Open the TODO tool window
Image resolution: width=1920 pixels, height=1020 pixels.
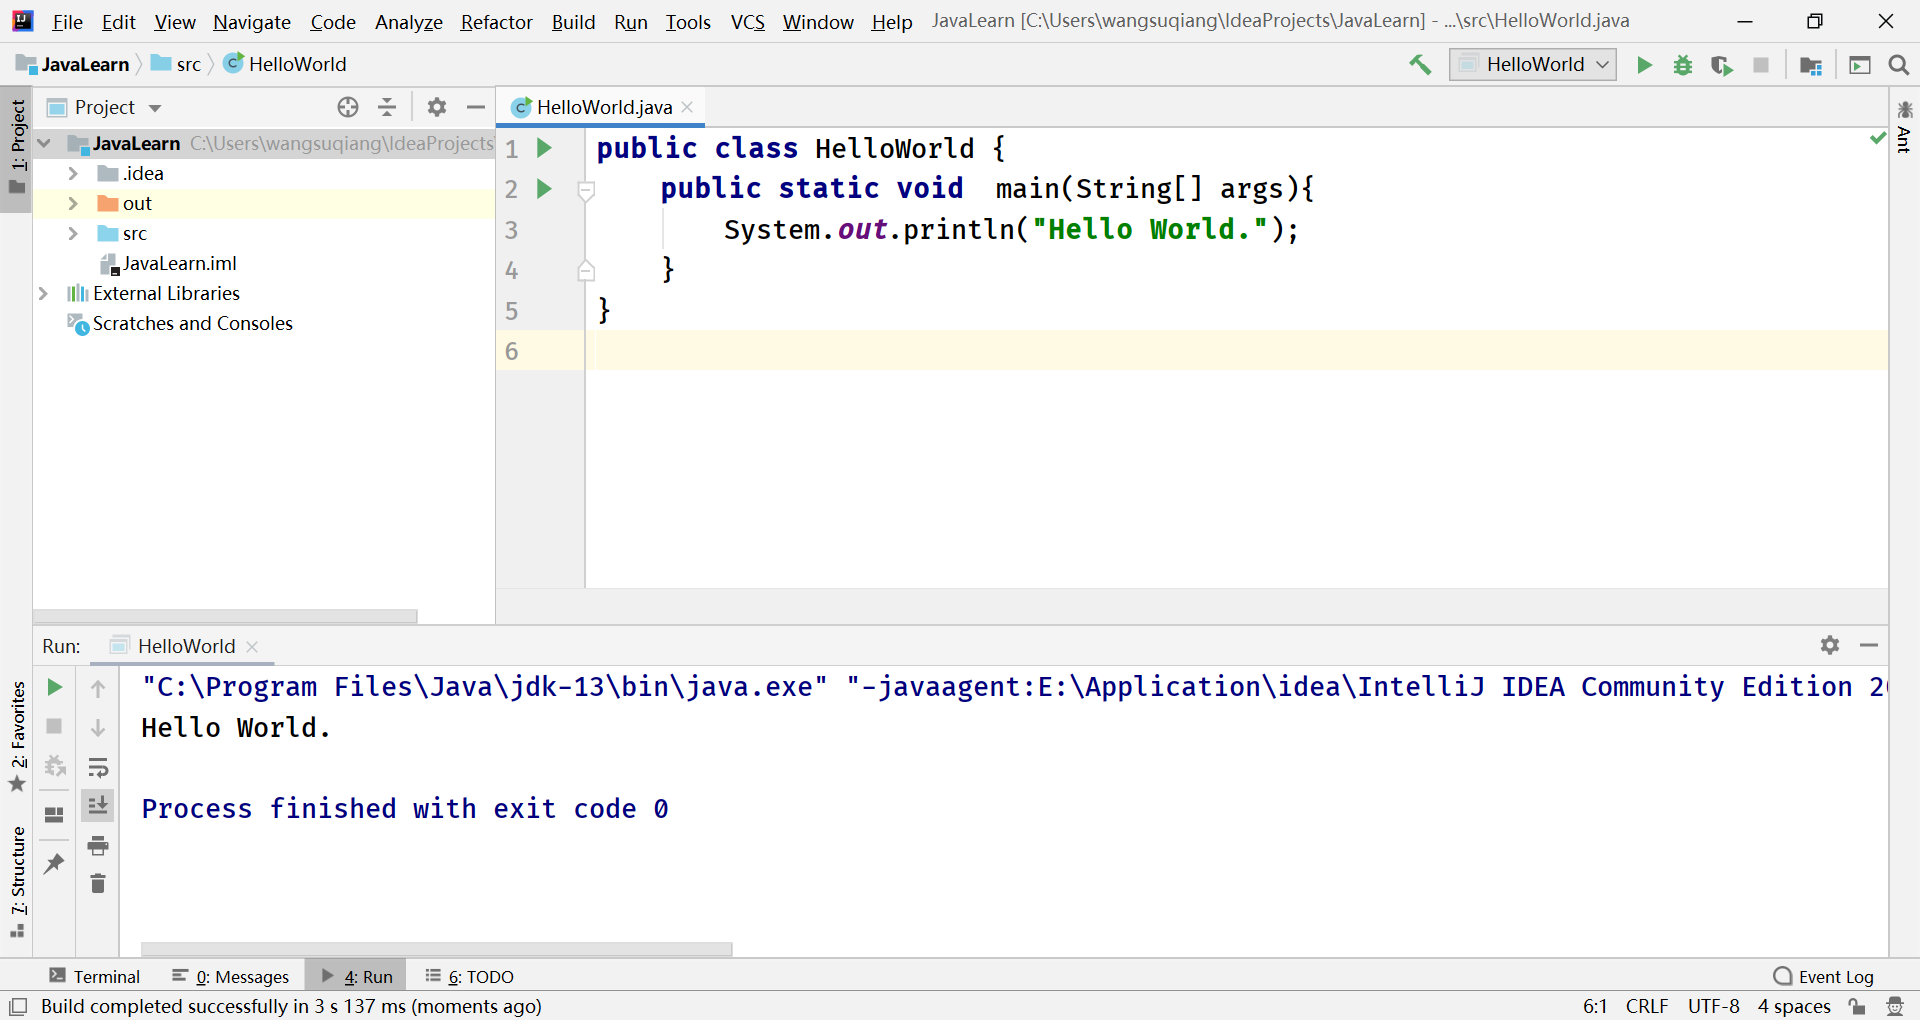[x=469, y=976]
